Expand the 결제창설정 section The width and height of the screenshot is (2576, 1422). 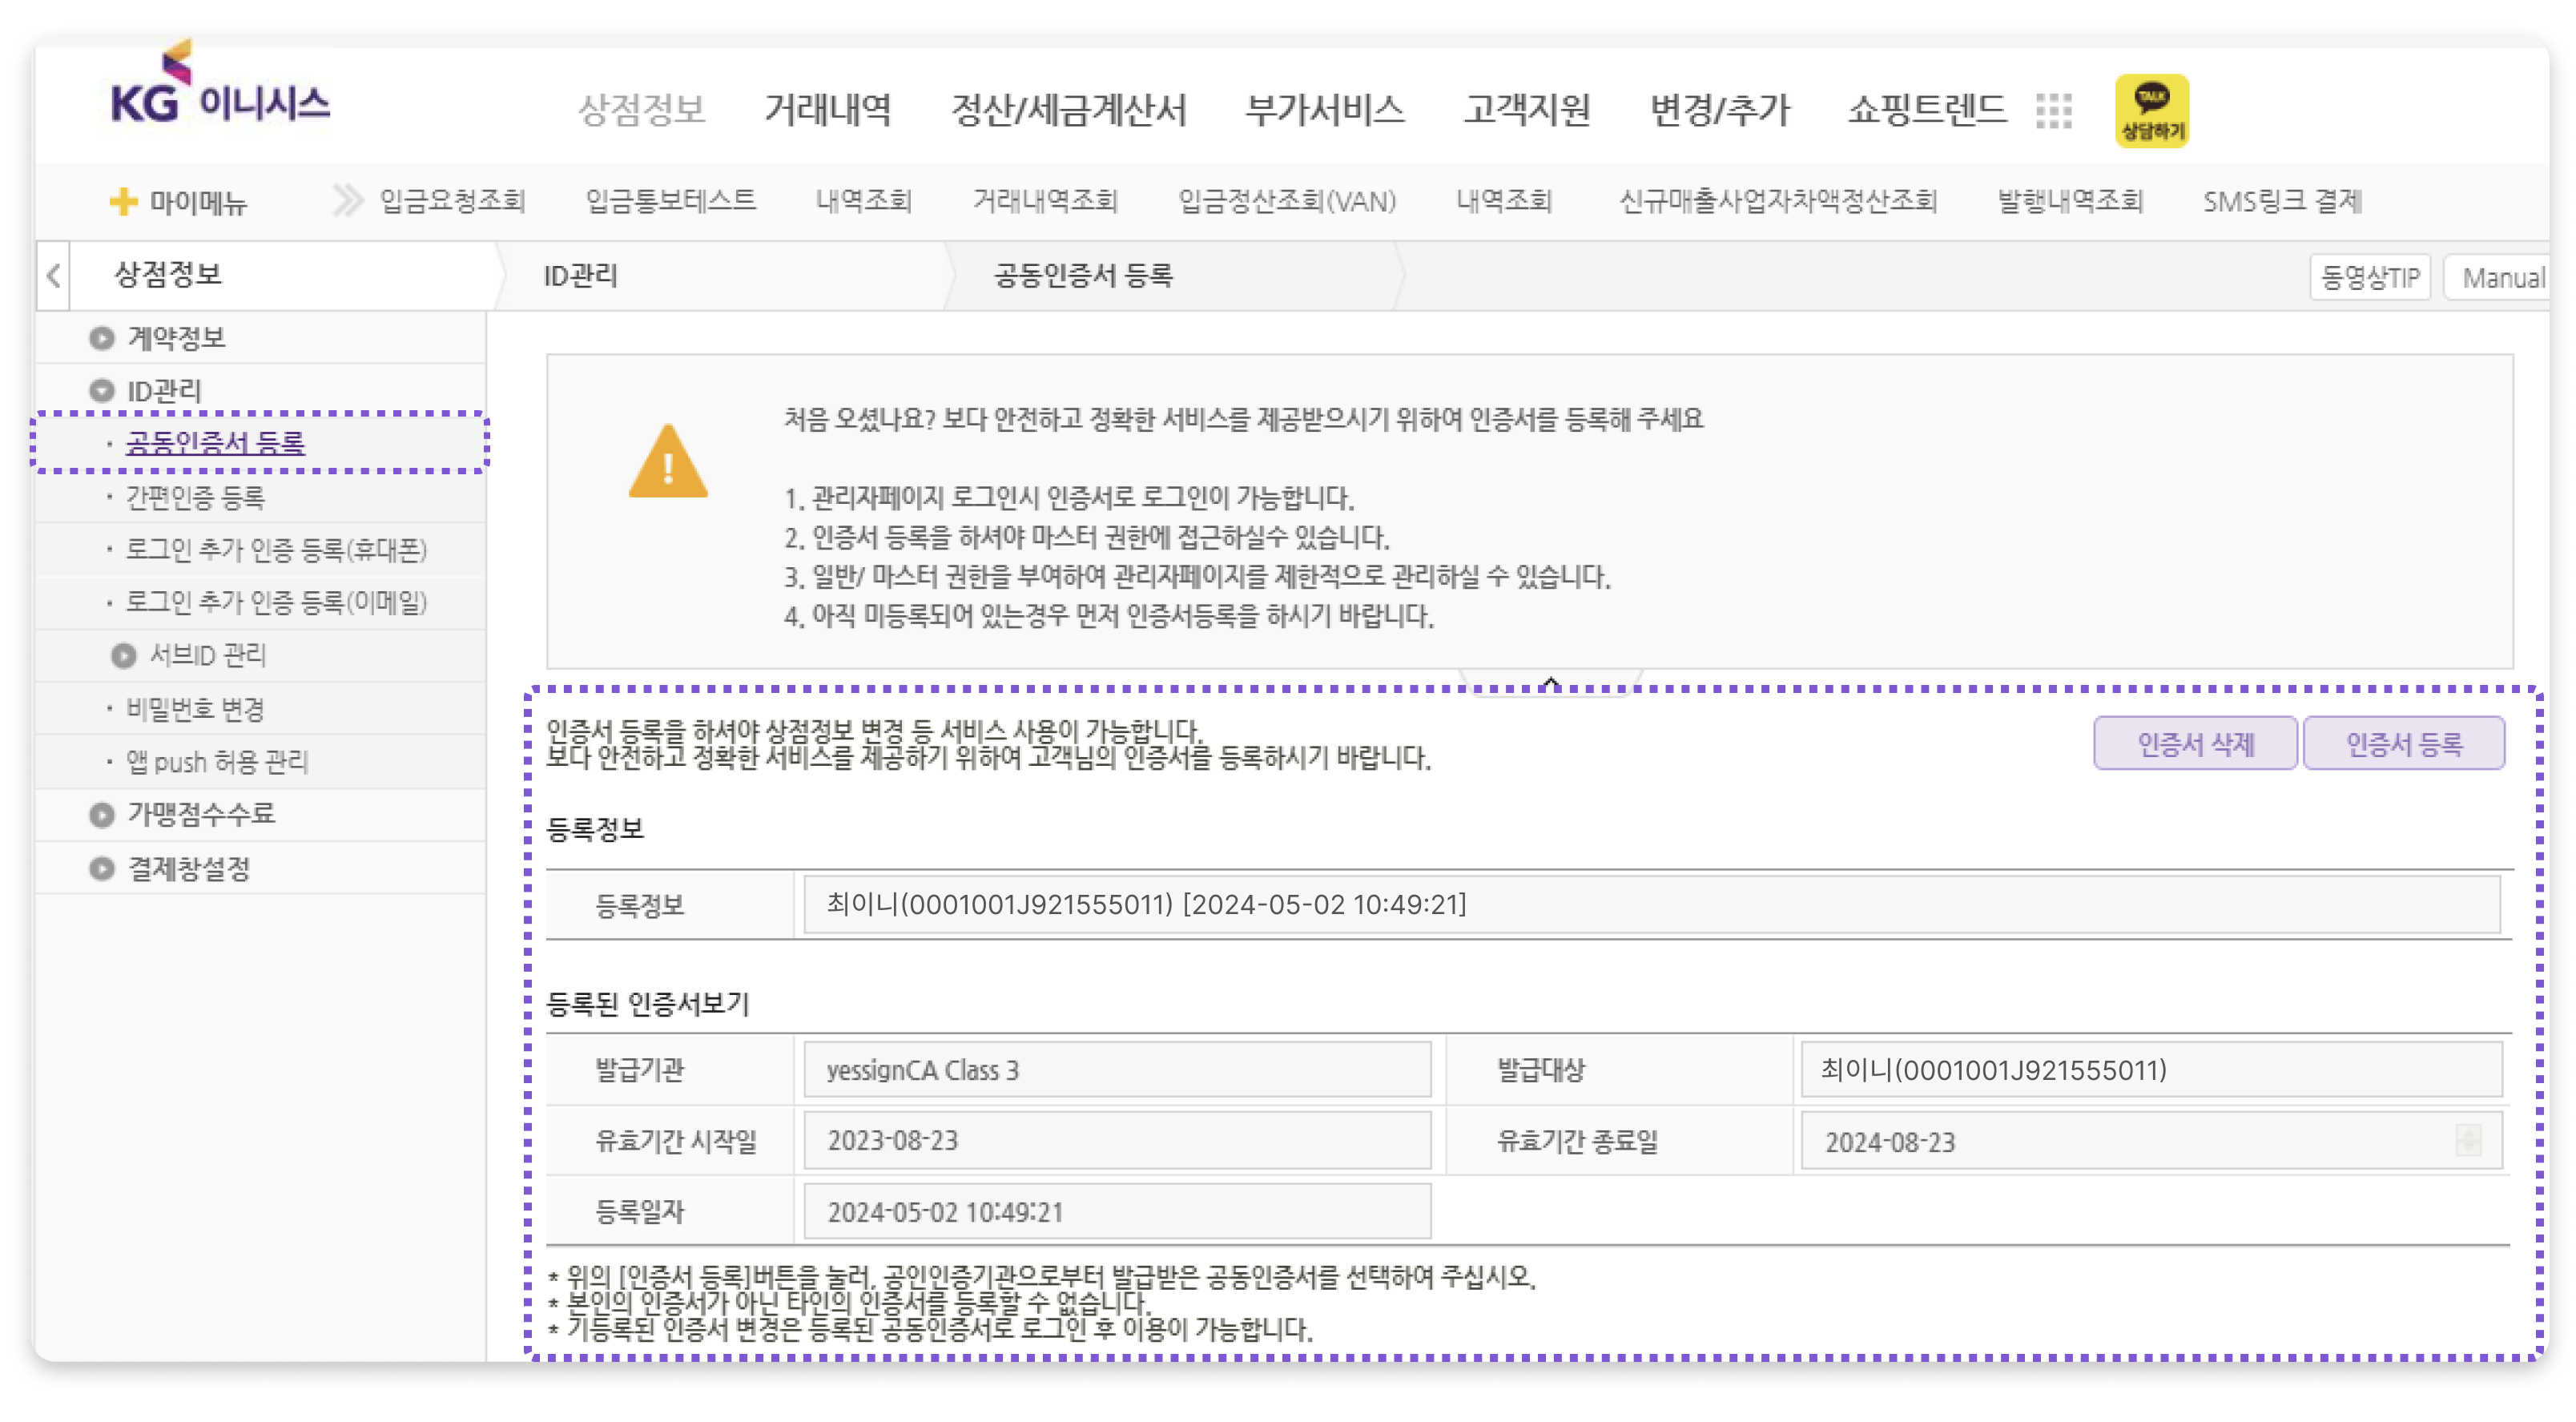point(101,868)
